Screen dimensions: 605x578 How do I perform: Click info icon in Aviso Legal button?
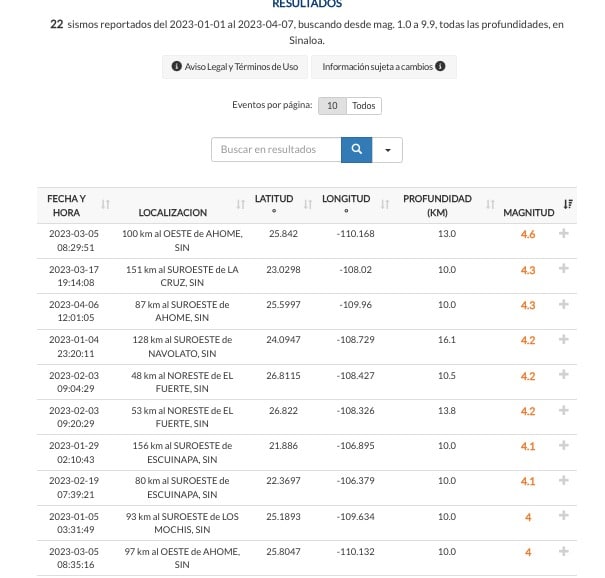click(x=176, y=66)
